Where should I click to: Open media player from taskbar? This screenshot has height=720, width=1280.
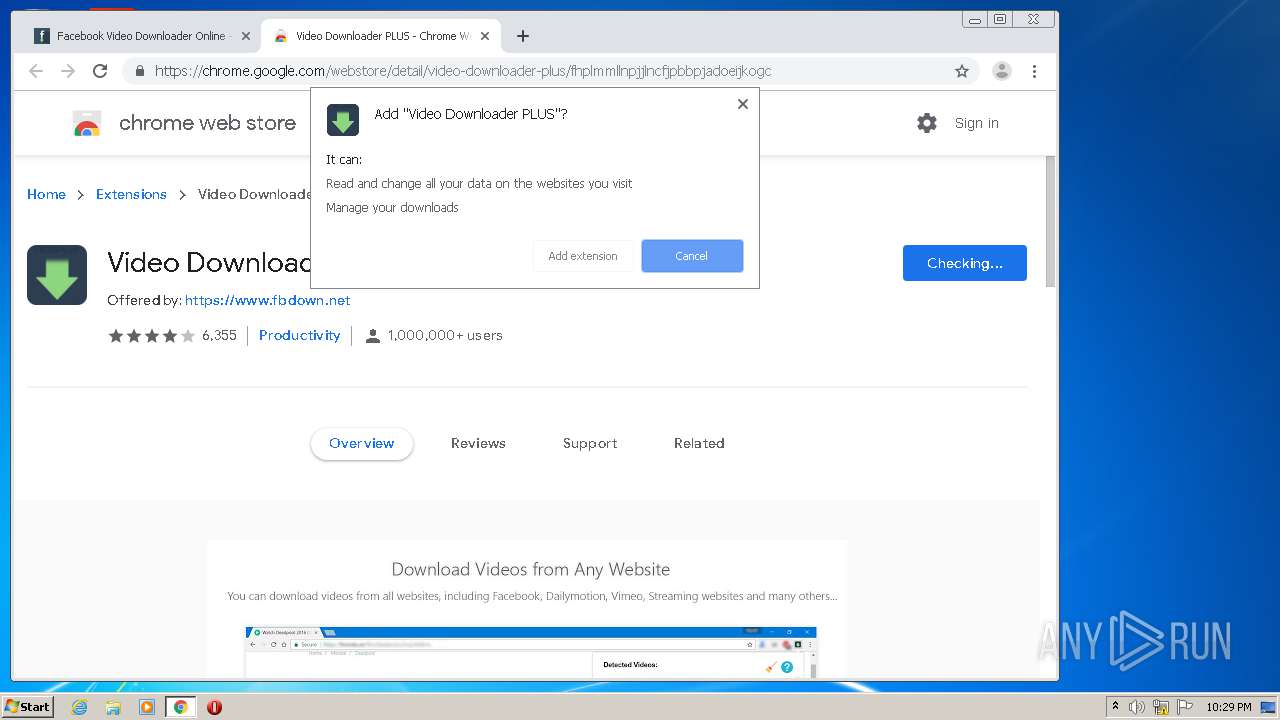pyautogui.click(x=147, y=707)
